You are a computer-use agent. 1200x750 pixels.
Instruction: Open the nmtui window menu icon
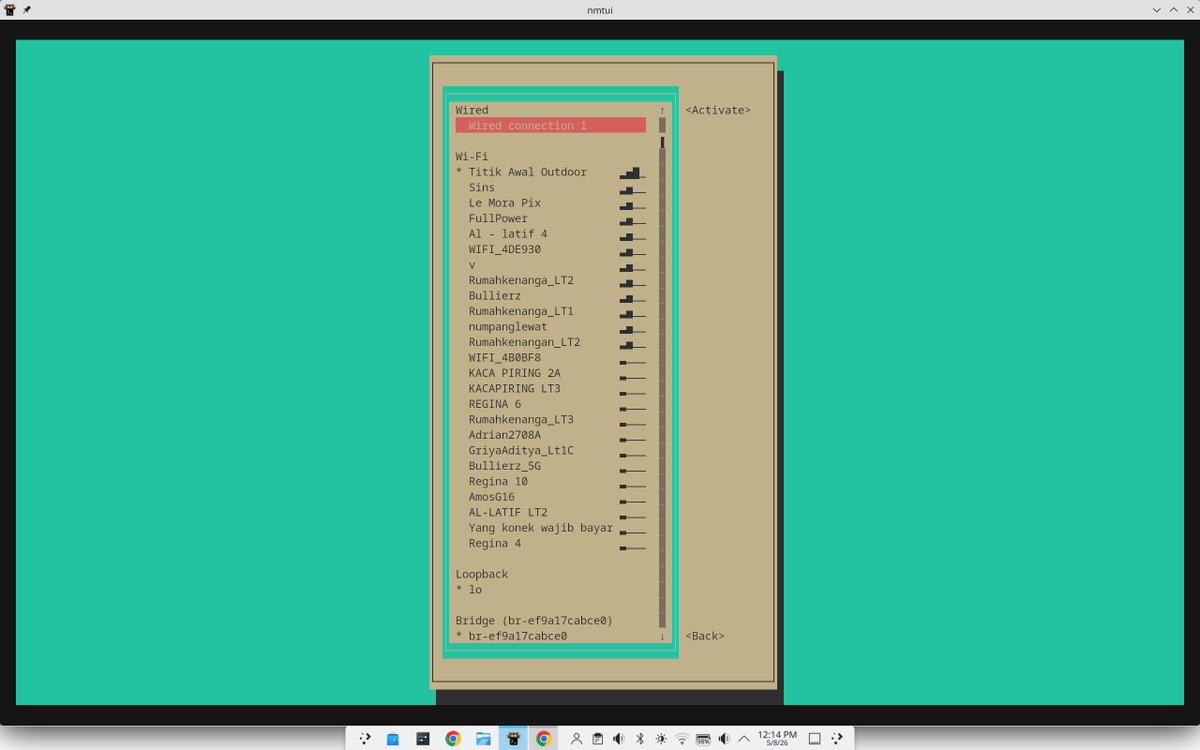click(10, 9)
